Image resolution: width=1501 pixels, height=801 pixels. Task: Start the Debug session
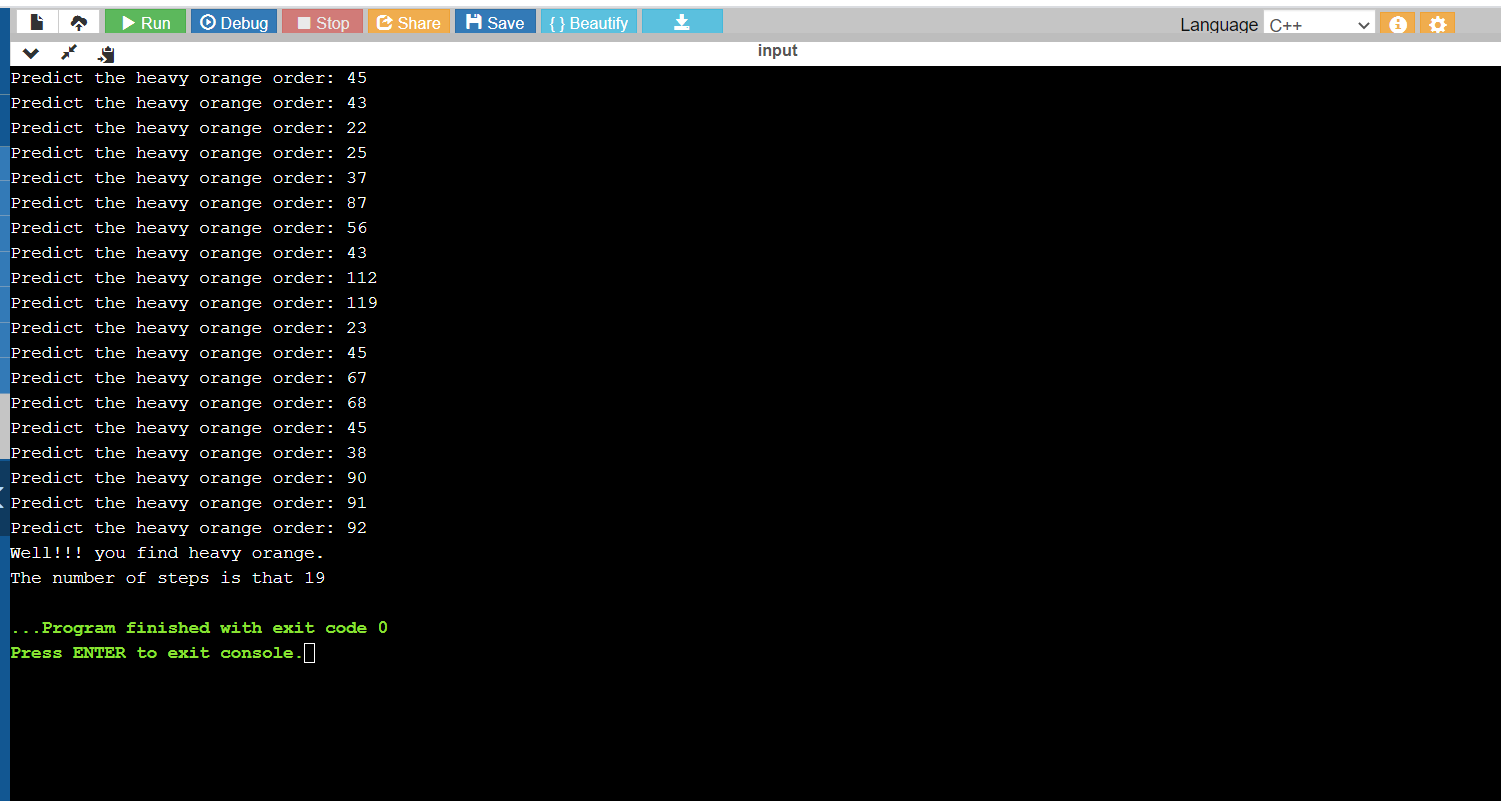coord(234,22)
